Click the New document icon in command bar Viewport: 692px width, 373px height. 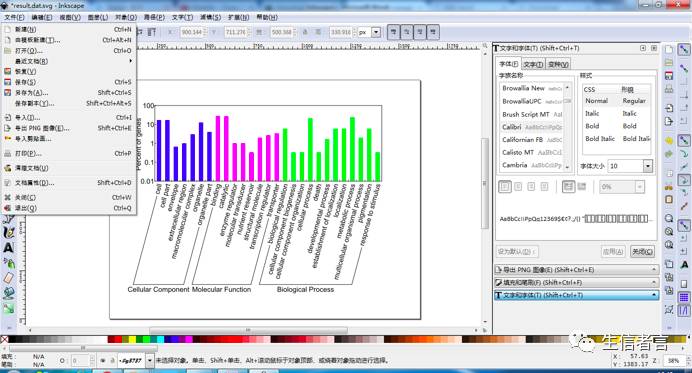[669, 49]
